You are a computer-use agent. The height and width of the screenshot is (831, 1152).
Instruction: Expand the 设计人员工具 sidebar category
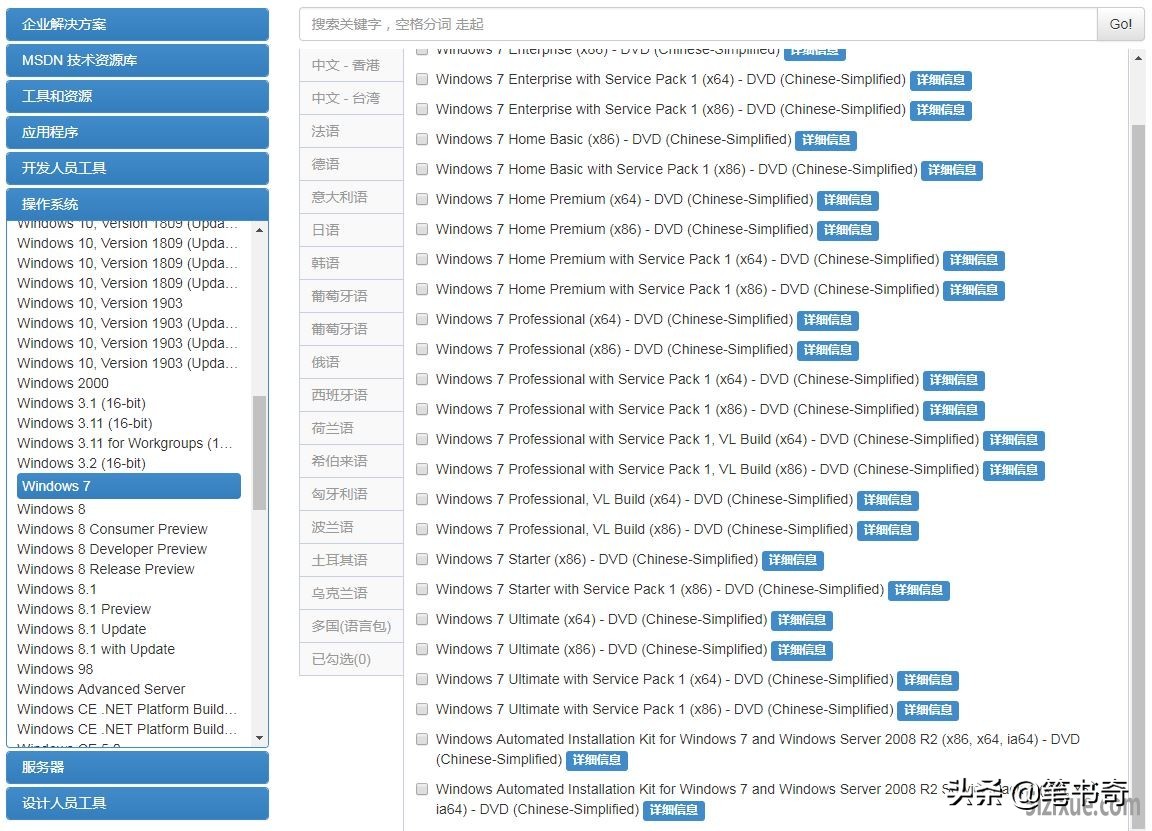137,803
